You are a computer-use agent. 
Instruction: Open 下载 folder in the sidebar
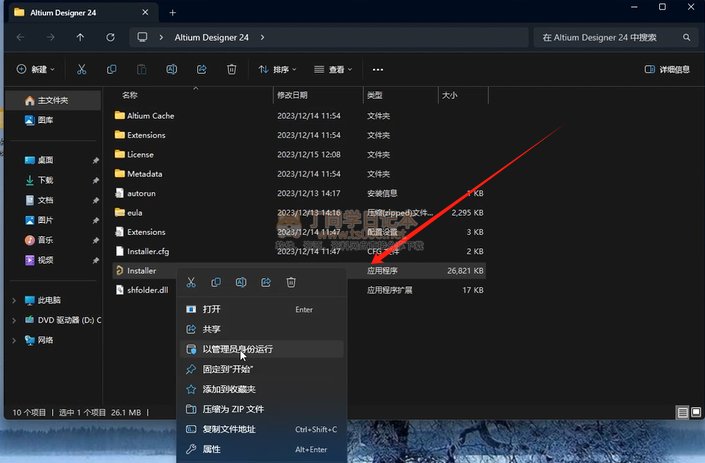[46, 180]
